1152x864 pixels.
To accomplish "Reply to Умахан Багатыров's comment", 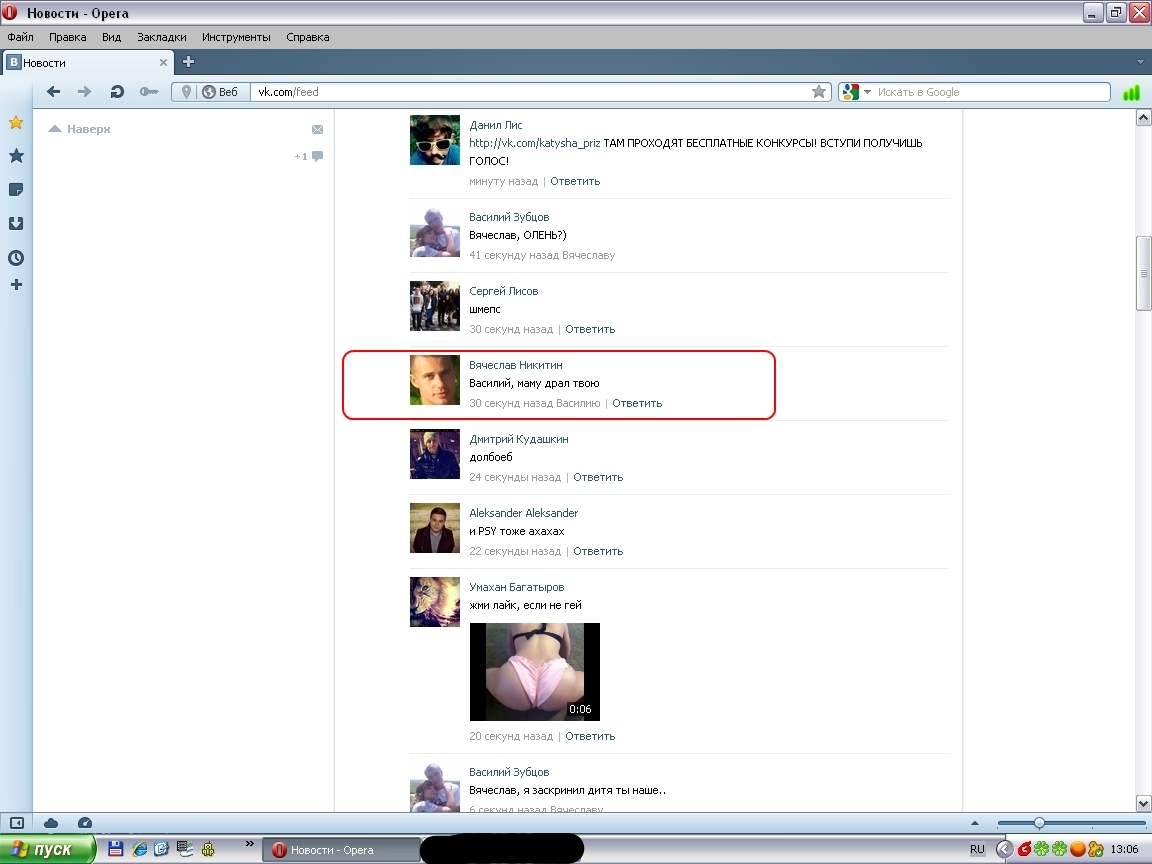I will [590, 736].
